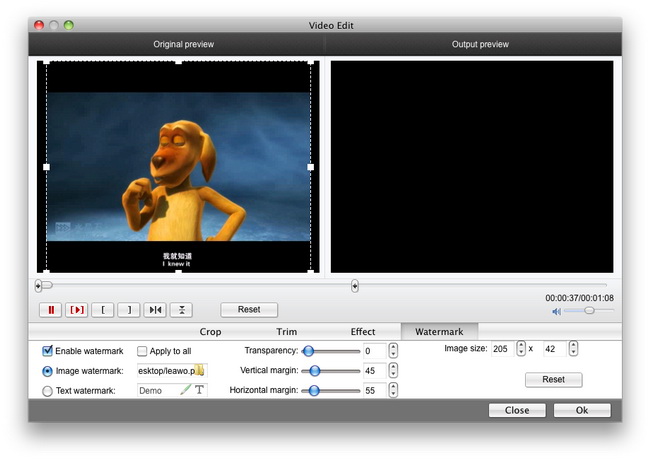Select the Watermark tab
This screenshot has height=461, width=650.
(439, 332)
